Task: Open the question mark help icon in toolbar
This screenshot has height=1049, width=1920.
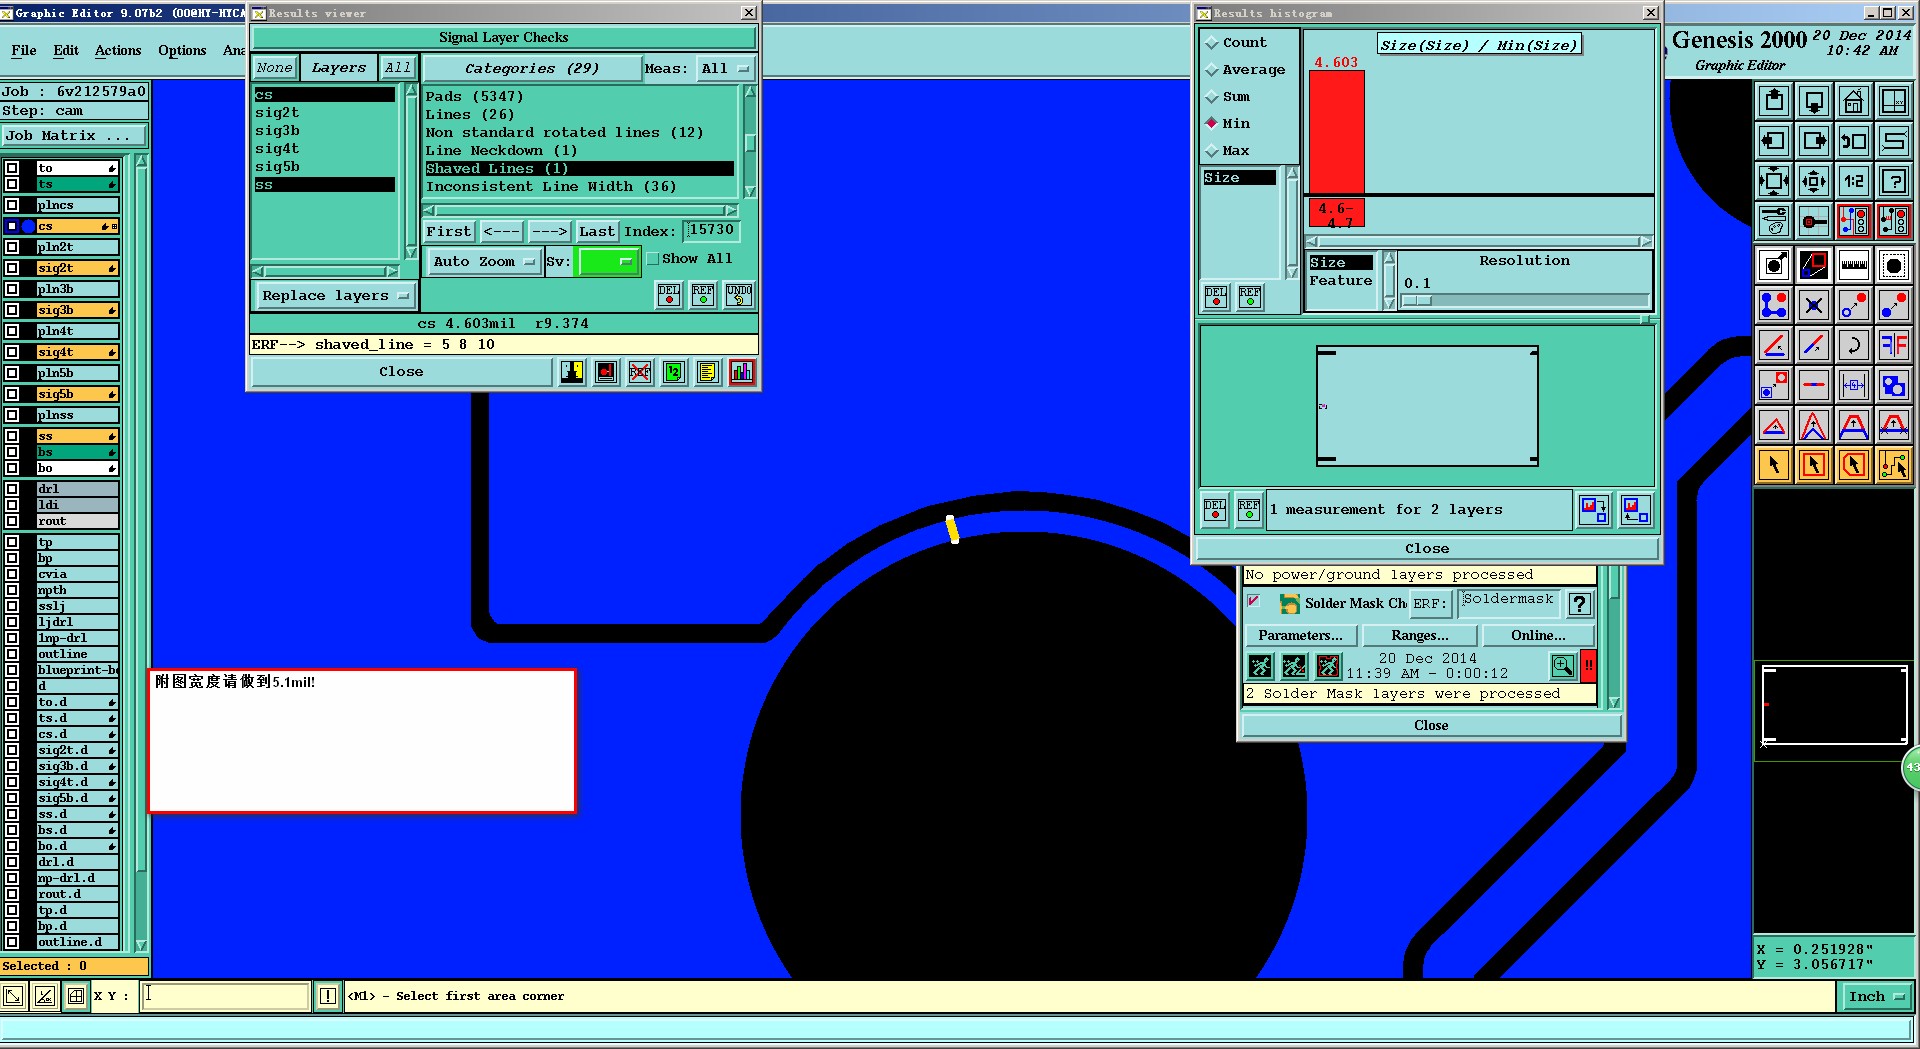Action: click(1893, 181)
